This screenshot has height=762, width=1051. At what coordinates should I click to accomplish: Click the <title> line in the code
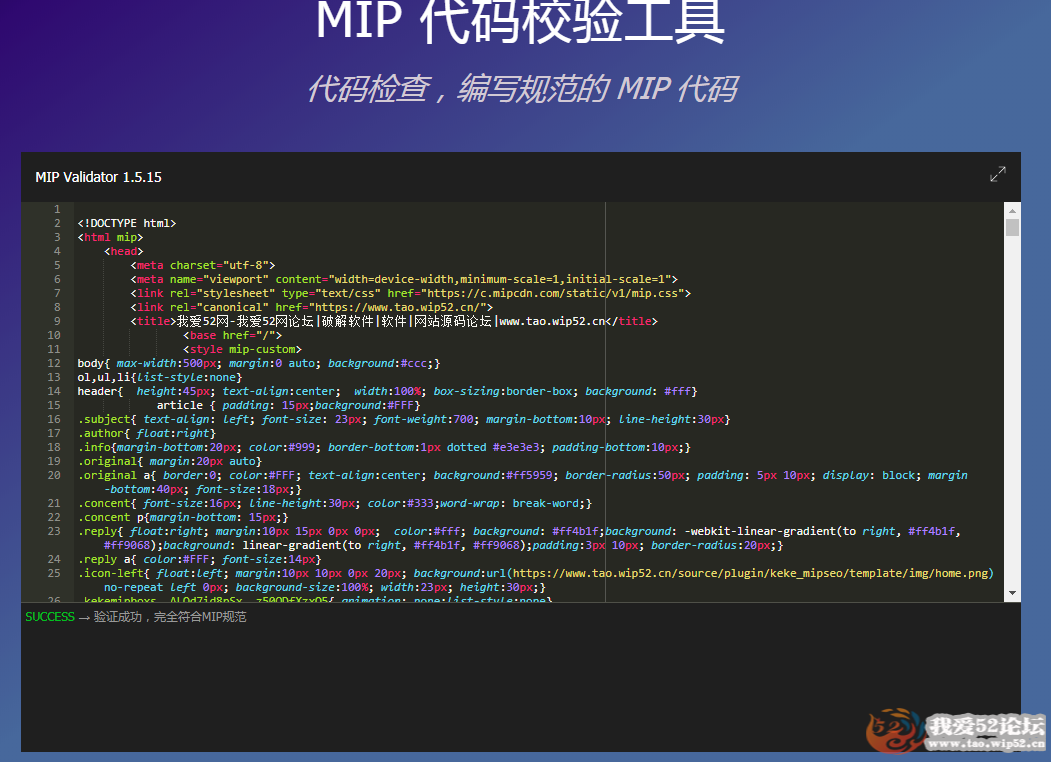[394, 322]
